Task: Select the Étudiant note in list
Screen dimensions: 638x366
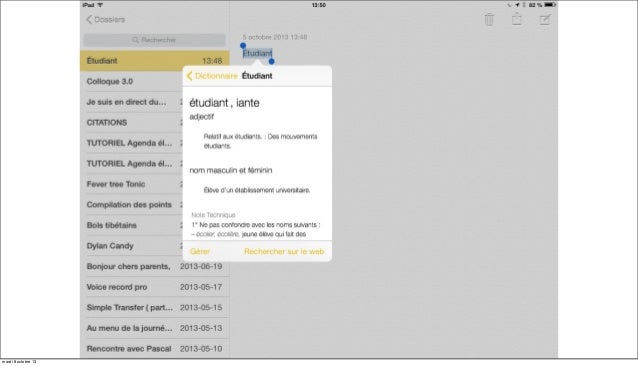Action: click(x=155, y=61)
